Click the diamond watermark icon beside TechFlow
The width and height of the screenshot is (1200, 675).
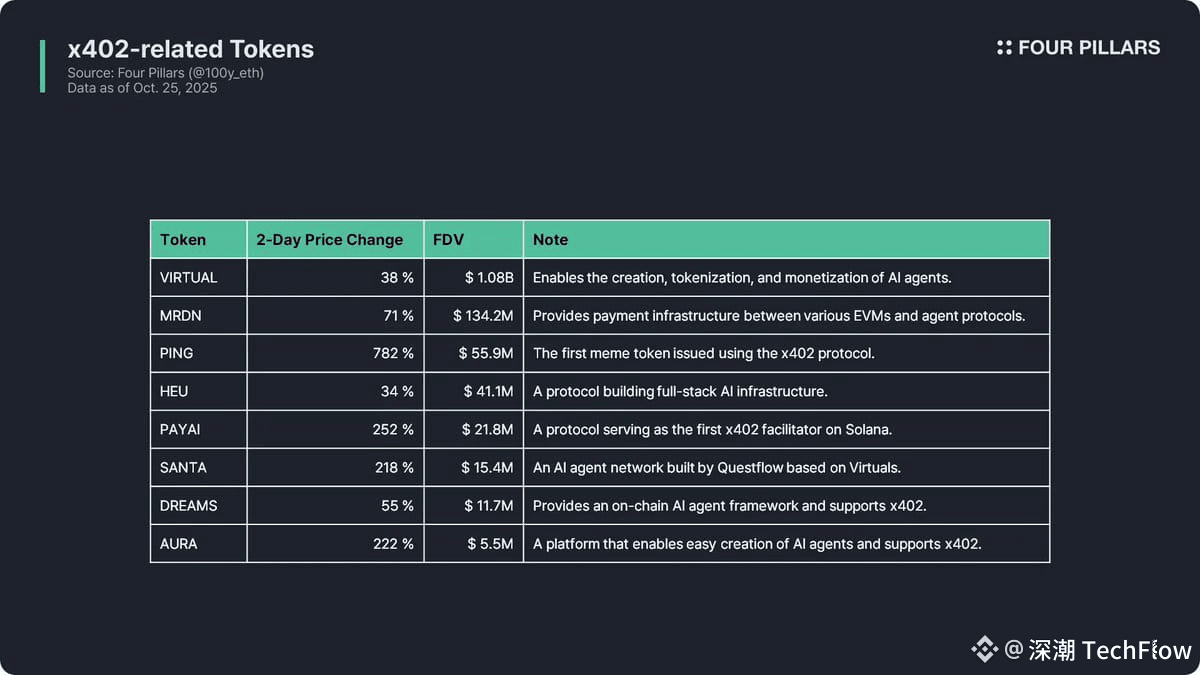[985, 650]
